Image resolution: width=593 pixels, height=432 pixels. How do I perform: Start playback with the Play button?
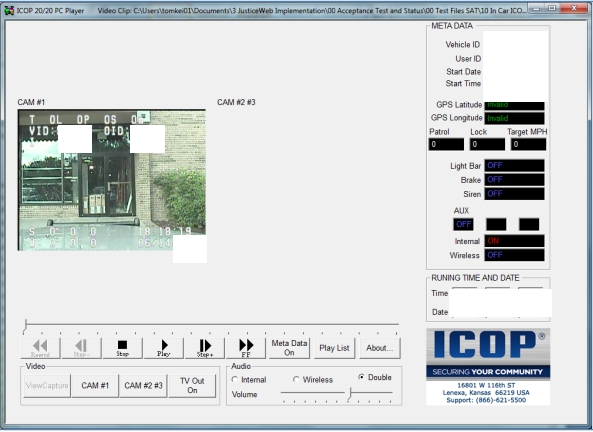tap(164, 348)
